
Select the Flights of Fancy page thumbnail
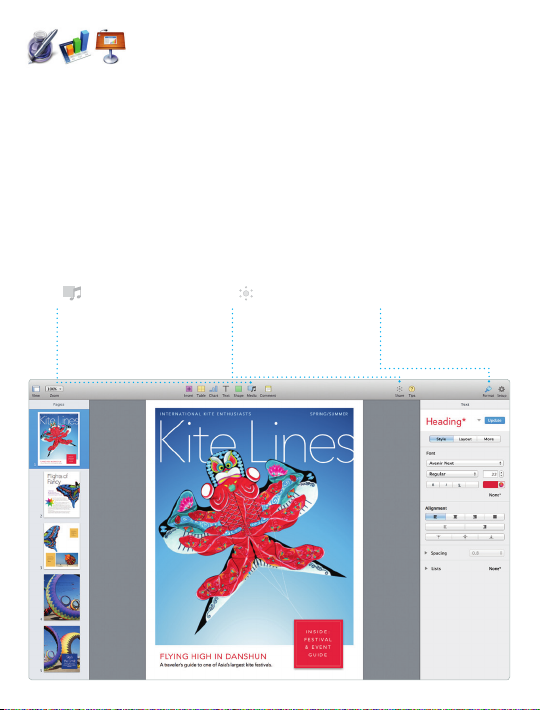tap(62, 494)
